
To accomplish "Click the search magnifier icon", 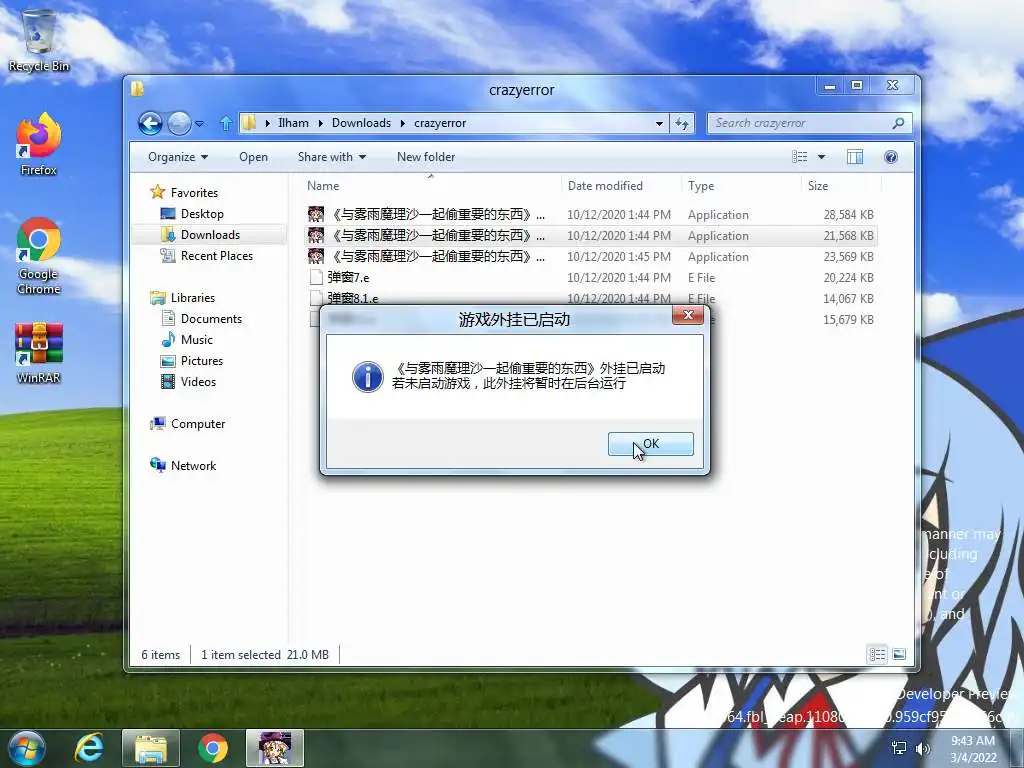I will coord(899,123).
